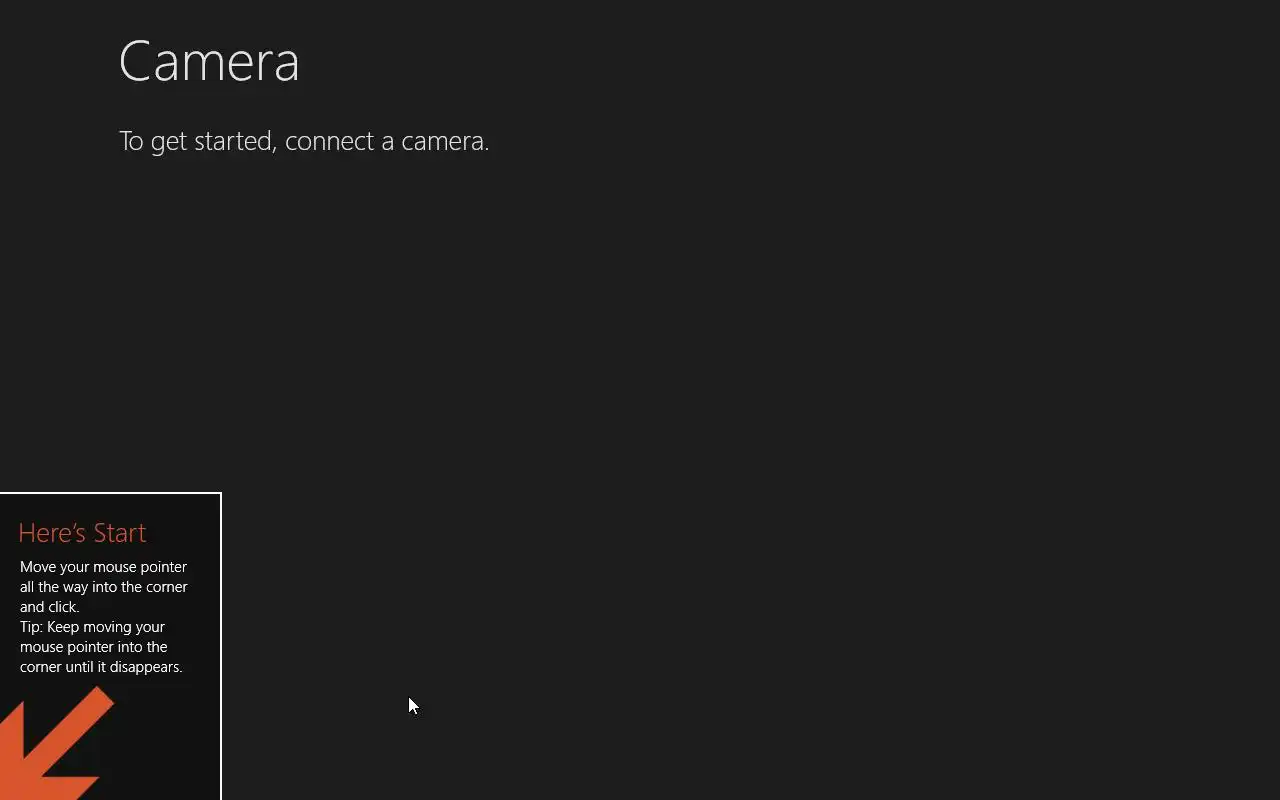
Task: Click "To get started, connect a camera." message
Action: pos(304,141)
